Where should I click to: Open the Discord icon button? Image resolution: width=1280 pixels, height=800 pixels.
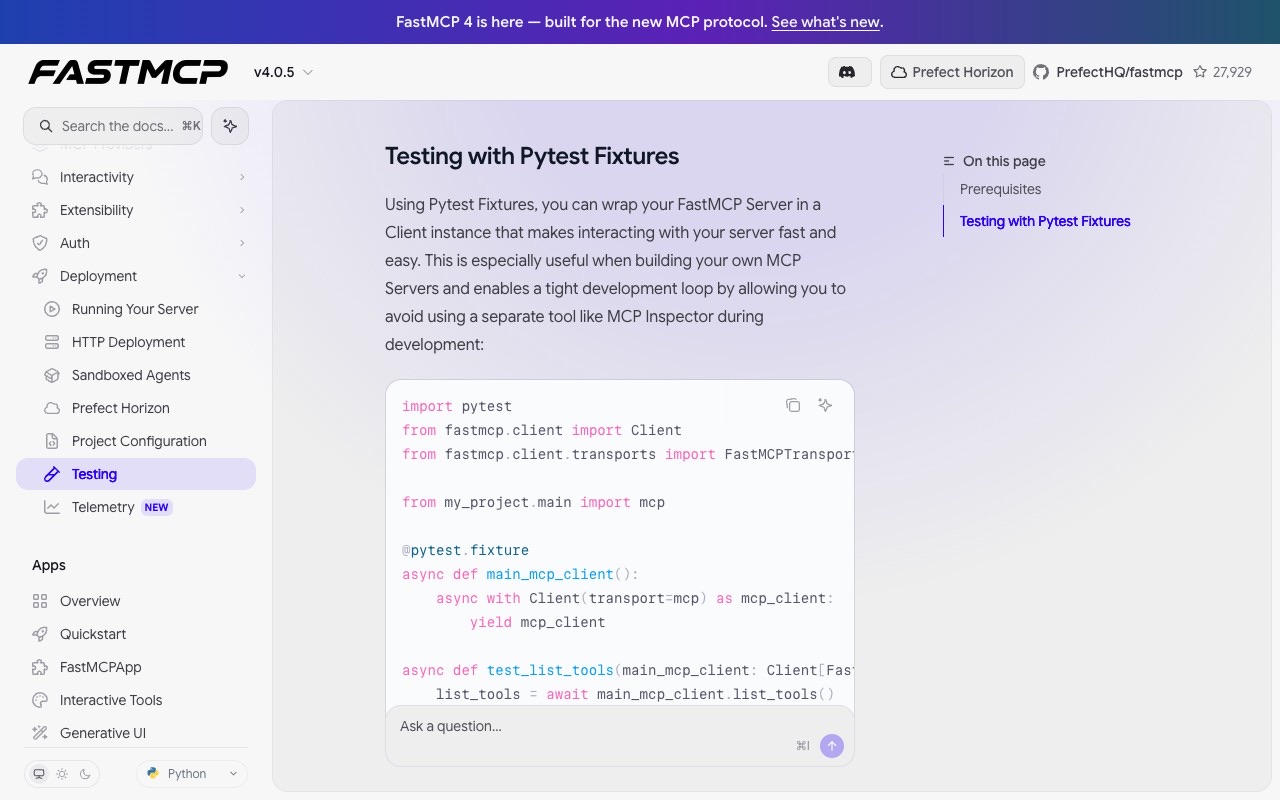[x=848, y=72]
